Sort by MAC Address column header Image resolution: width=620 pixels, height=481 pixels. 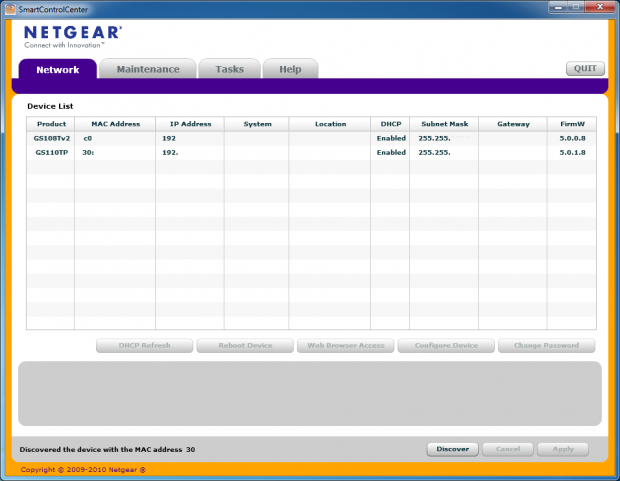coord(116,124)
